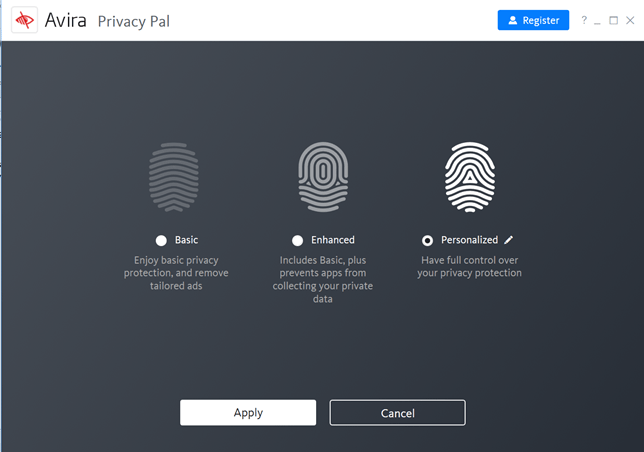Screen dimensions: 644x452
Task: Edit Personalized settings via pencil icon
Action: 508,240
